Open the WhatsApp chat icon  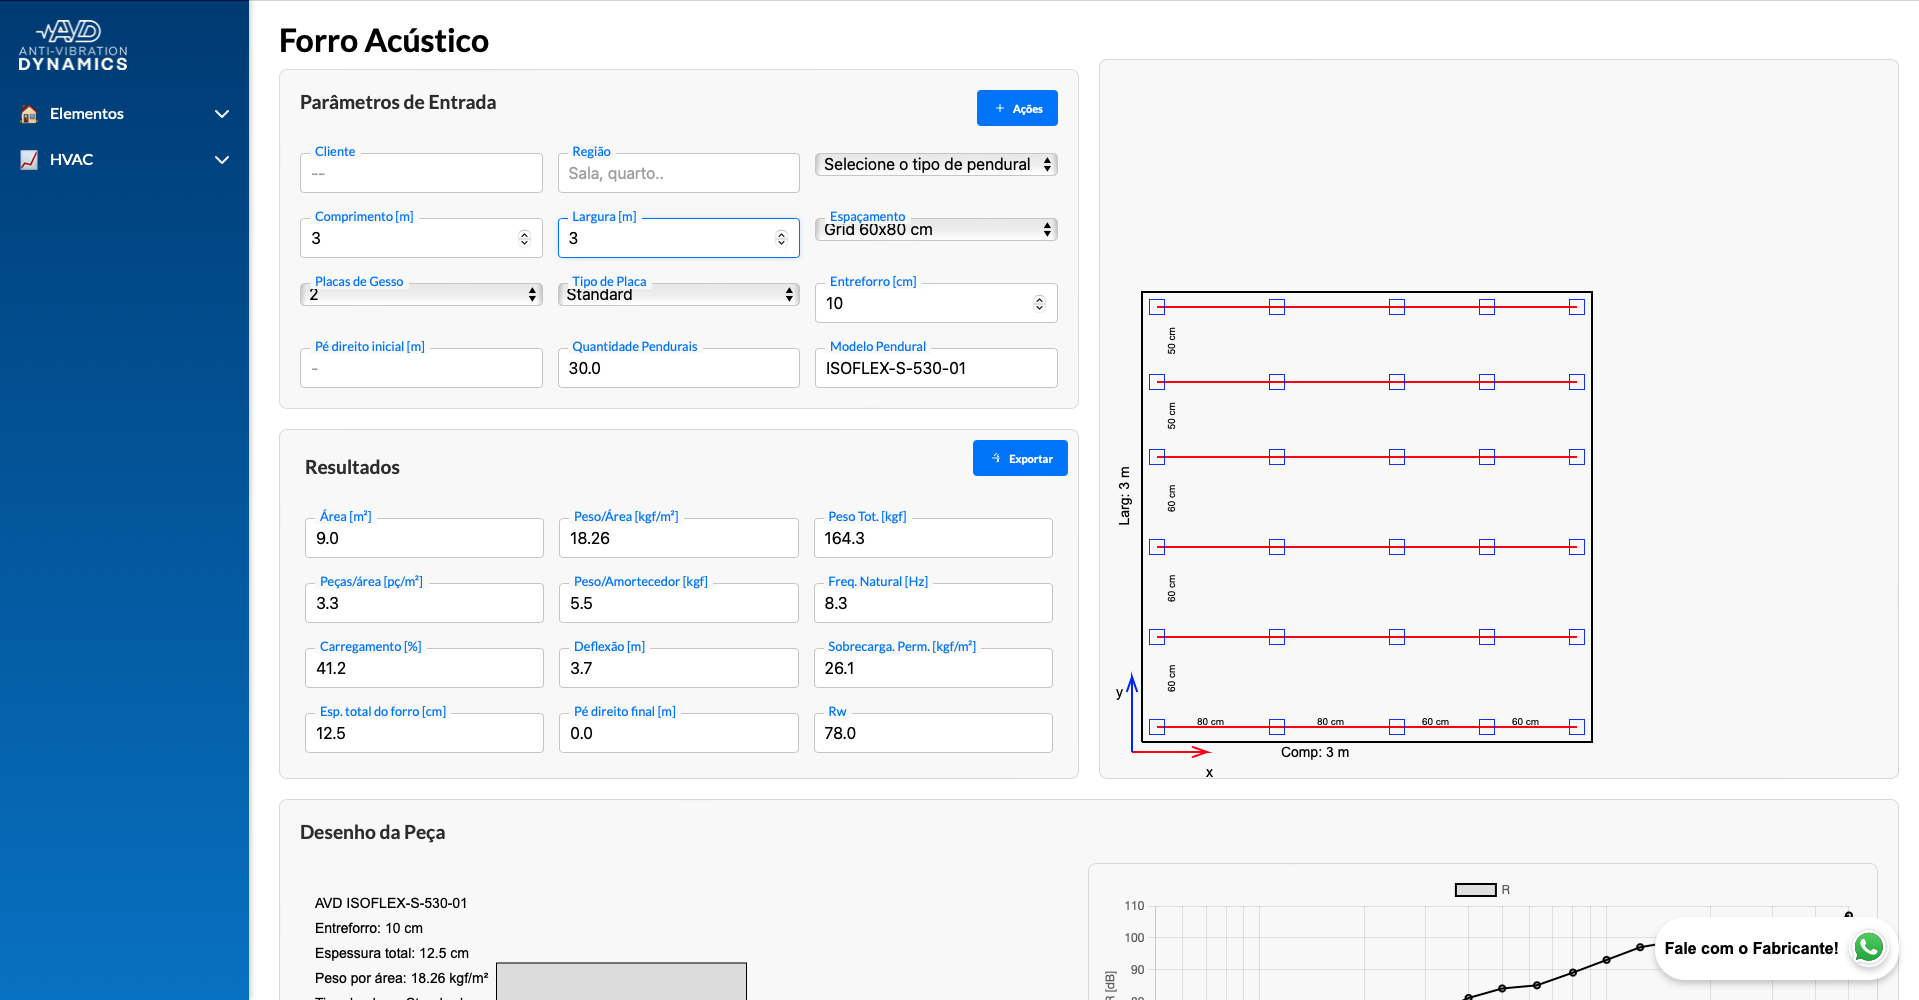tap(1868, 947)
